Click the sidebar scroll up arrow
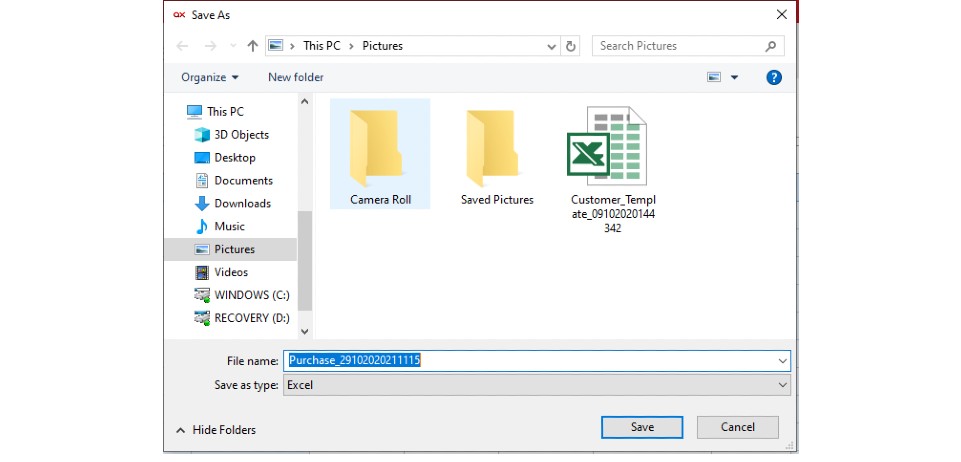Screen dimensions: 961x462 click(x=305, y=101)
